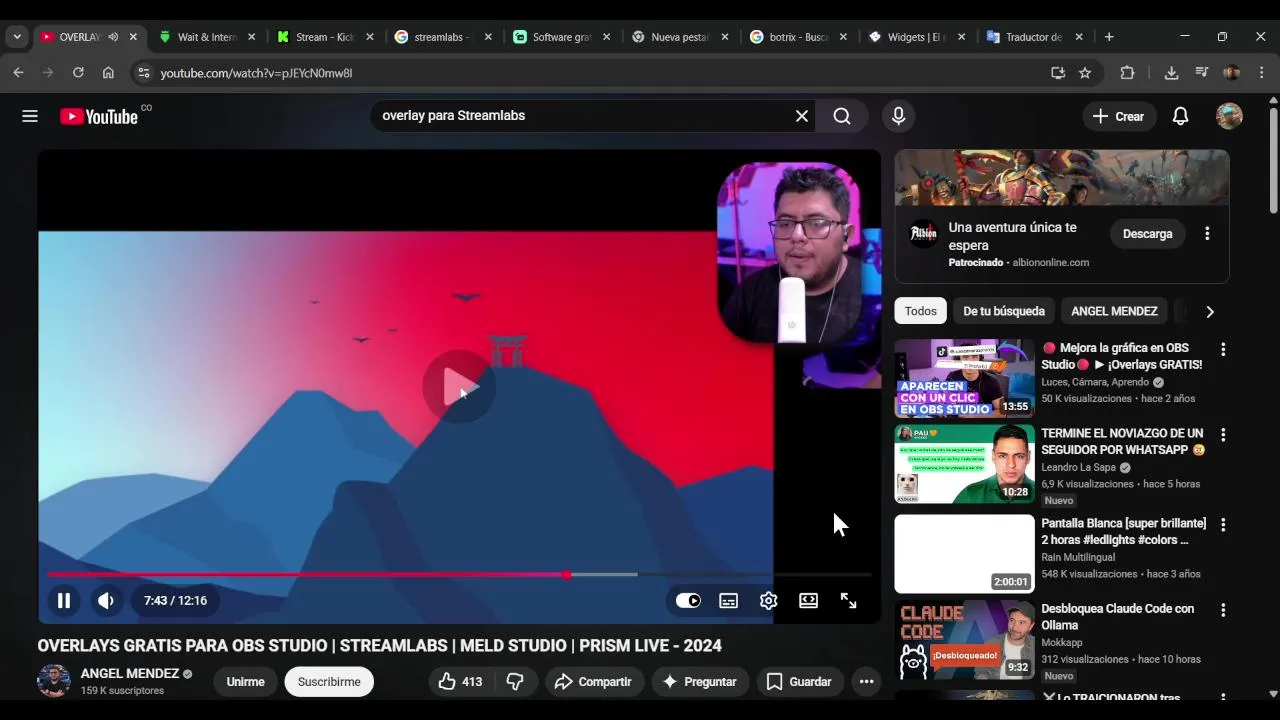
Task: Clear the search box text
Action: coord(801,116)
